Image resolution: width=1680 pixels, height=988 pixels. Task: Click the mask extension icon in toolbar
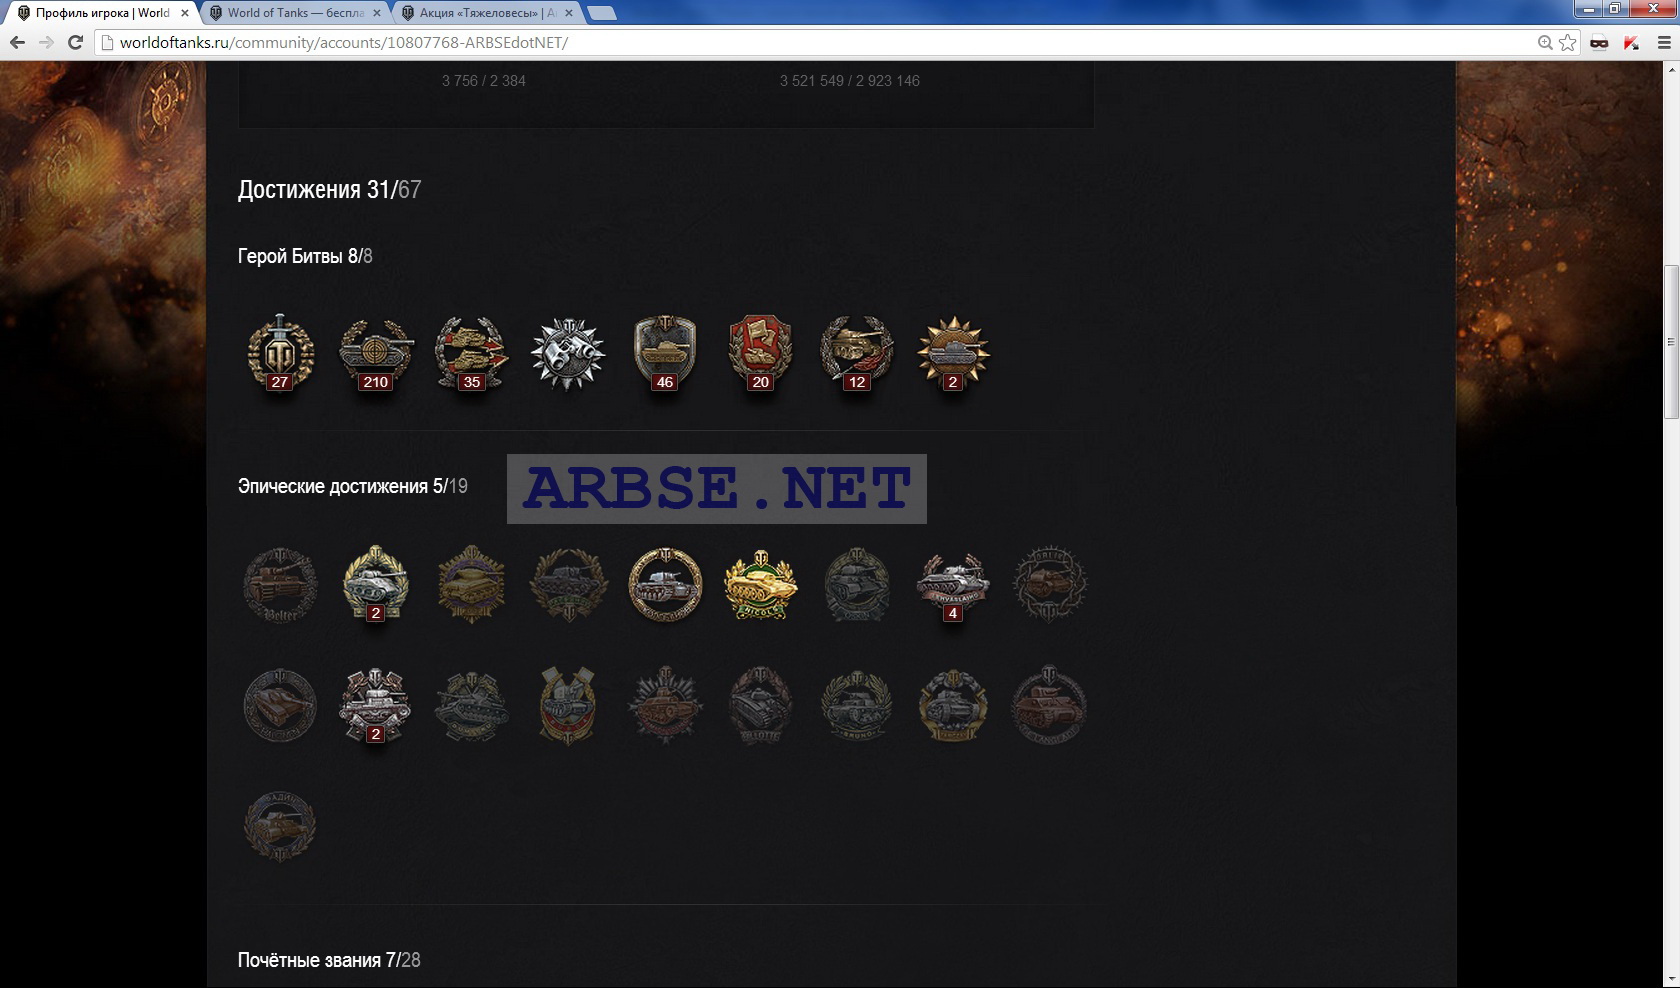pyautogui.click(x=1599, y=42)
